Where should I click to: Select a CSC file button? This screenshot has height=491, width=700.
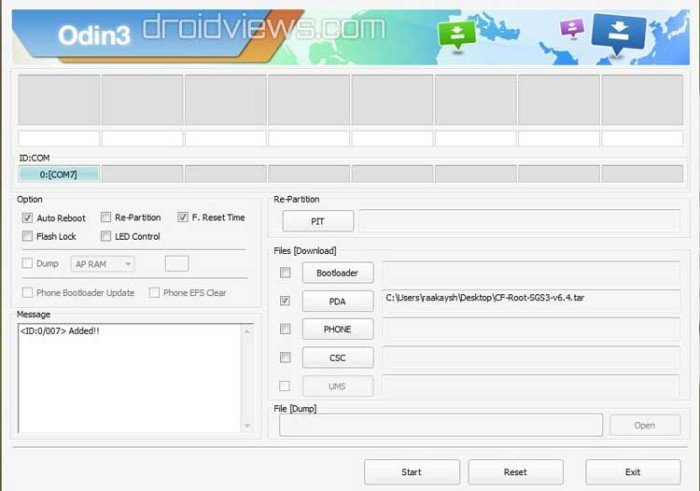338,358
